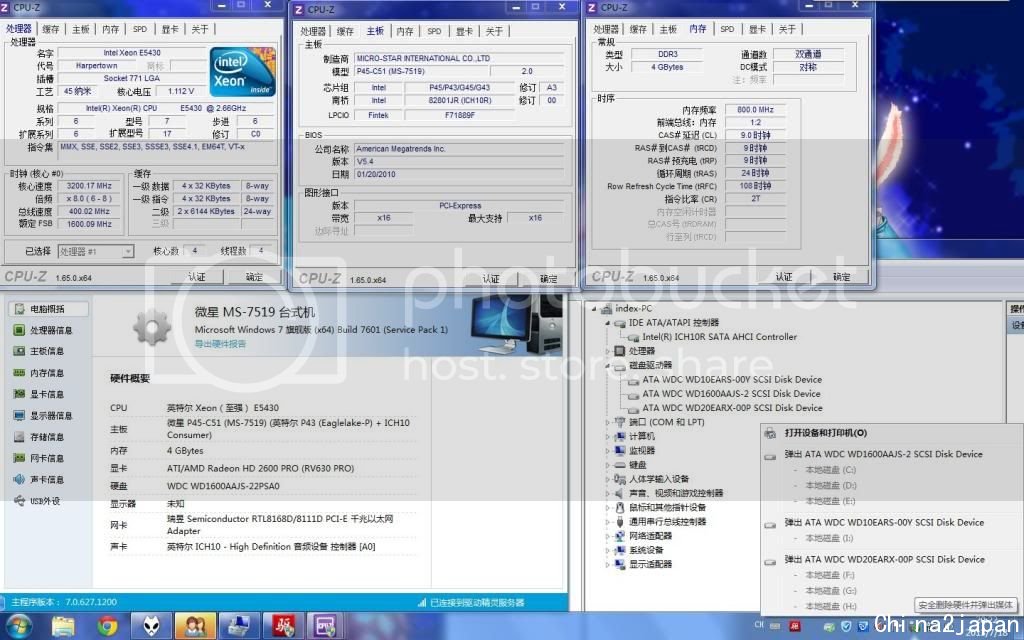Expand the 显示适配器 node
Screen dimensions: 1024x640
(607, 564)
